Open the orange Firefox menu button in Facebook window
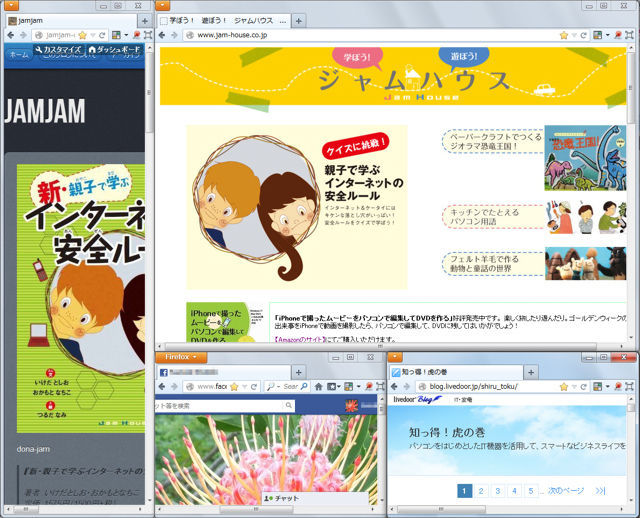 click(181, 357)
